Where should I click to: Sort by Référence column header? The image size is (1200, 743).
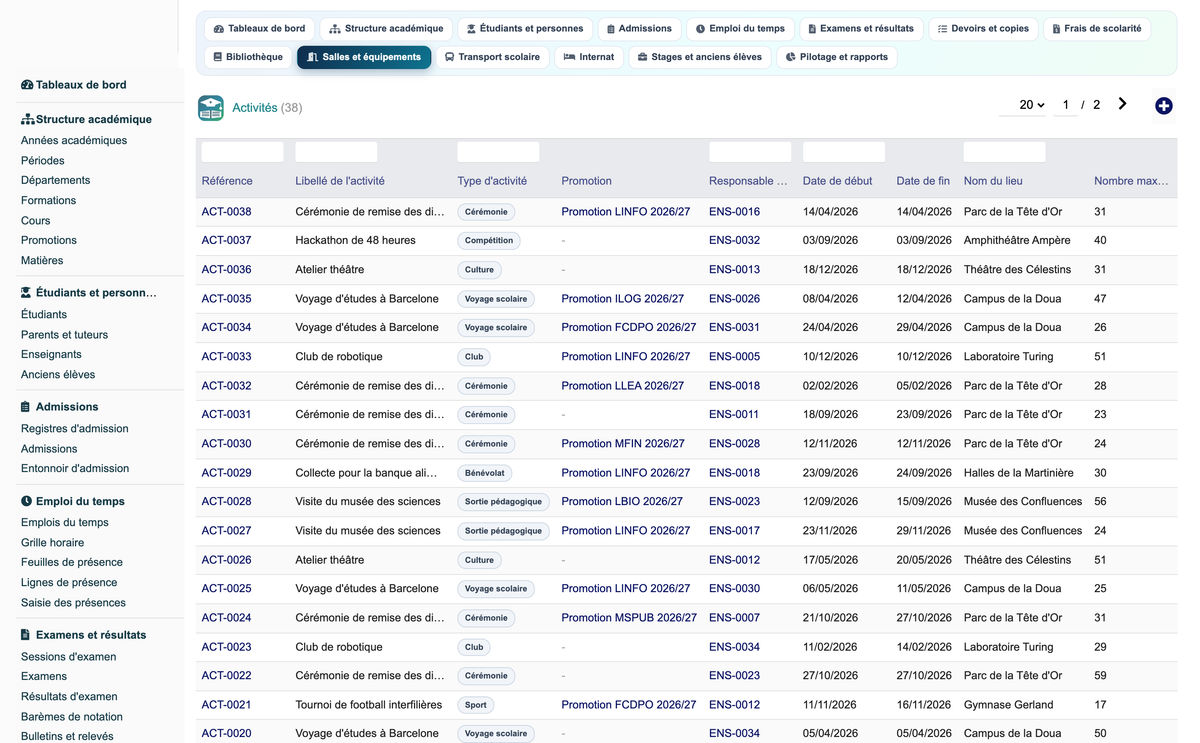point(227,181)
